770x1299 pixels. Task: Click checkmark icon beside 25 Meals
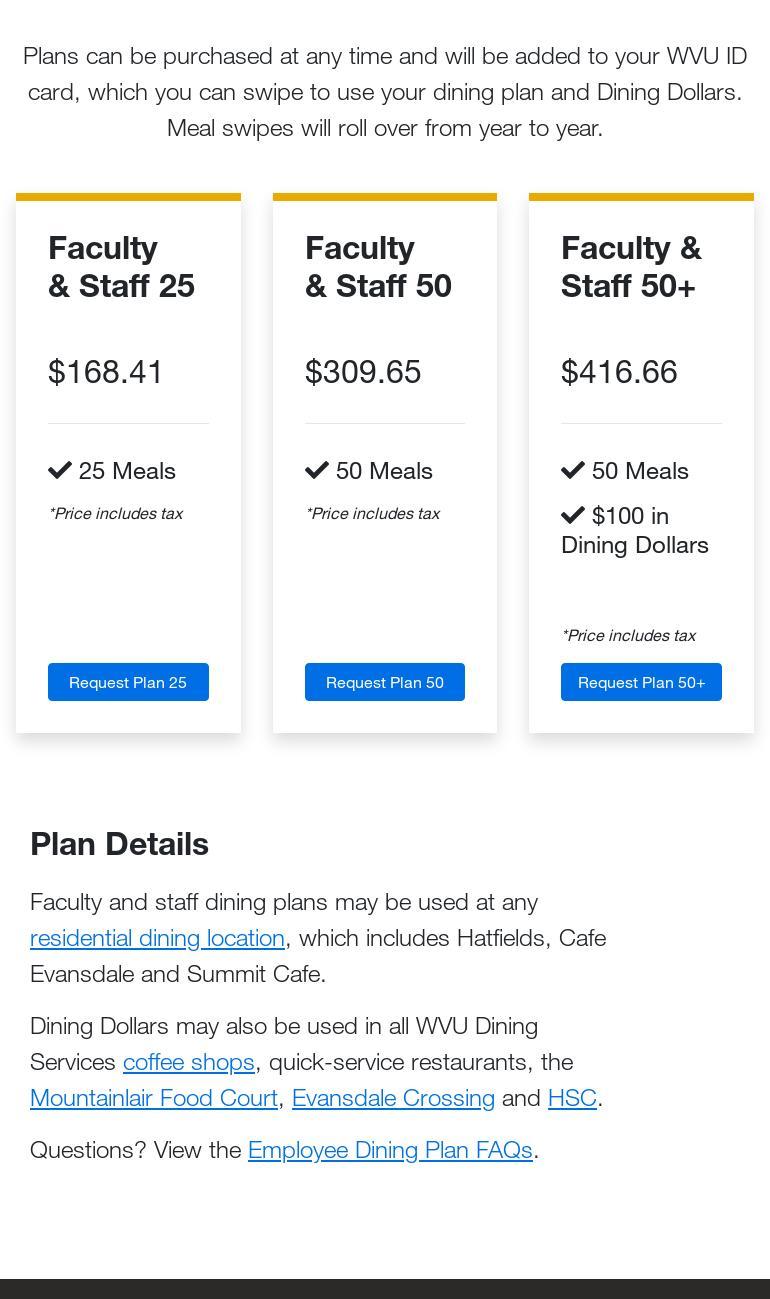[60, 470]
